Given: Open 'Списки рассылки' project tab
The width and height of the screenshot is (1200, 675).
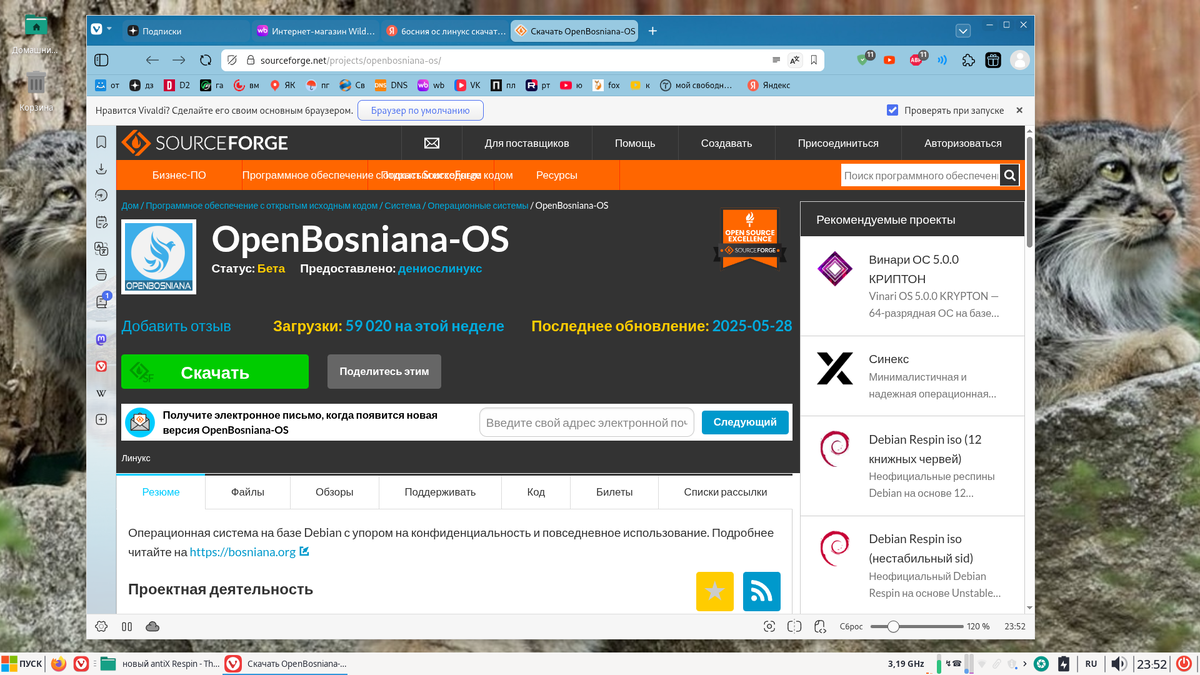Looking at the screenshot, I should click(726, 492).
